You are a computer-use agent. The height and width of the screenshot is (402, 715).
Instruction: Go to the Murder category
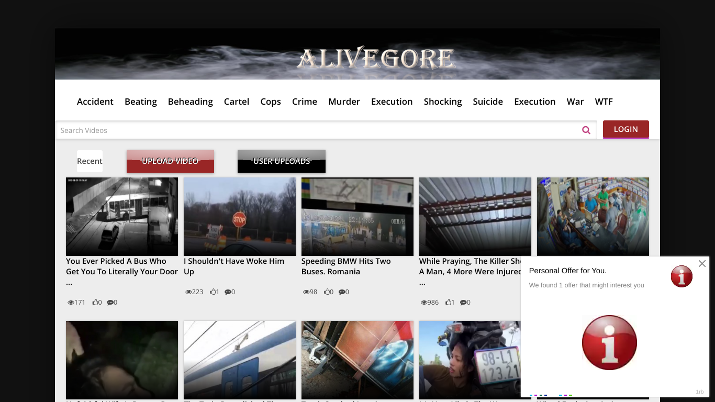344,102
